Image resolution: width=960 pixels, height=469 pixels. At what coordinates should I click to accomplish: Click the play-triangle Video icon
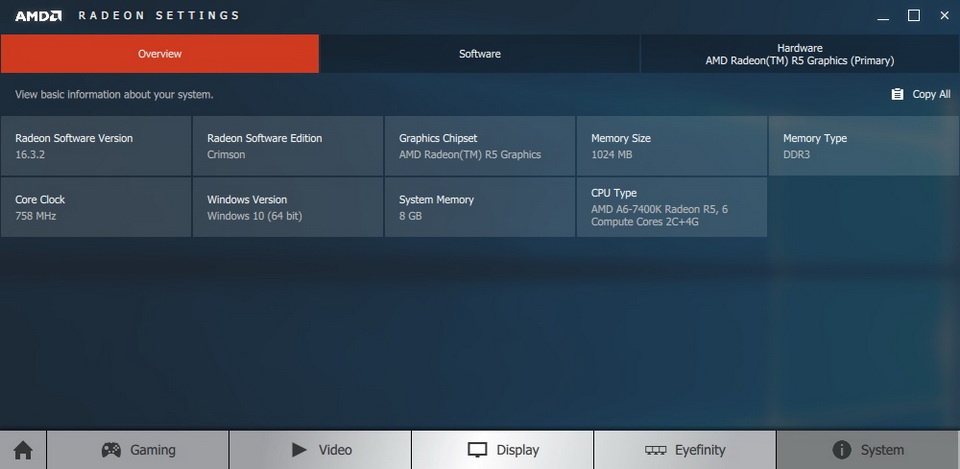[299, 450]
